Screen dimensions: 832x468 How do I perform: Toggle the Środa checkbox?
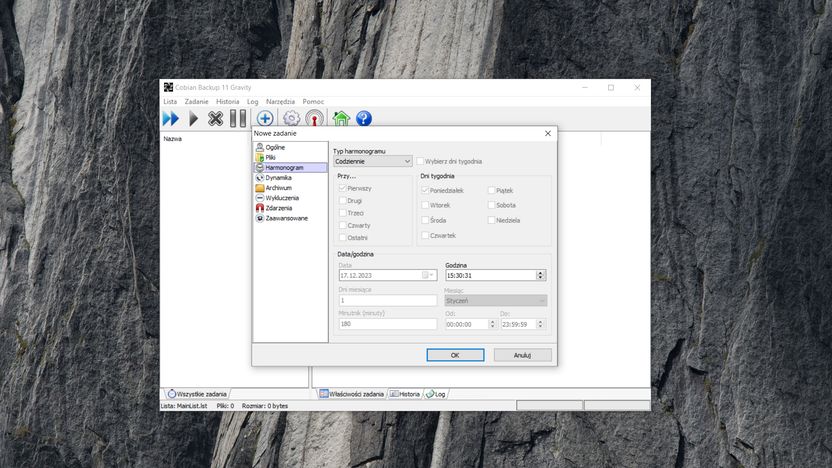[425, 220]
